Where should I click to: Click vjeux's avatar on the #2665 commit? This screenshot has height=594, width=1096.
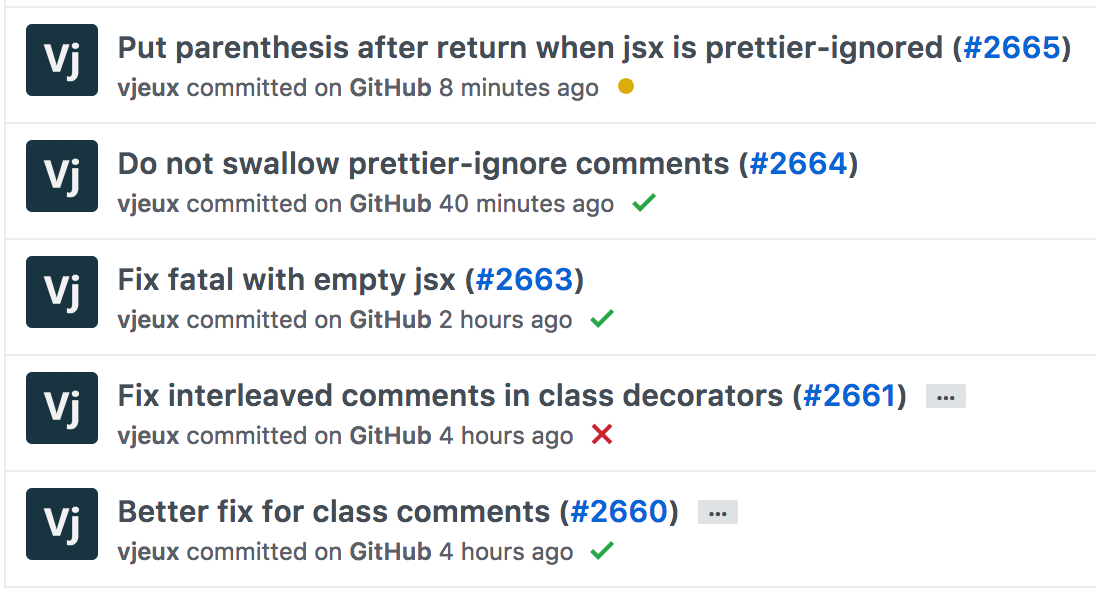(61, 60)
